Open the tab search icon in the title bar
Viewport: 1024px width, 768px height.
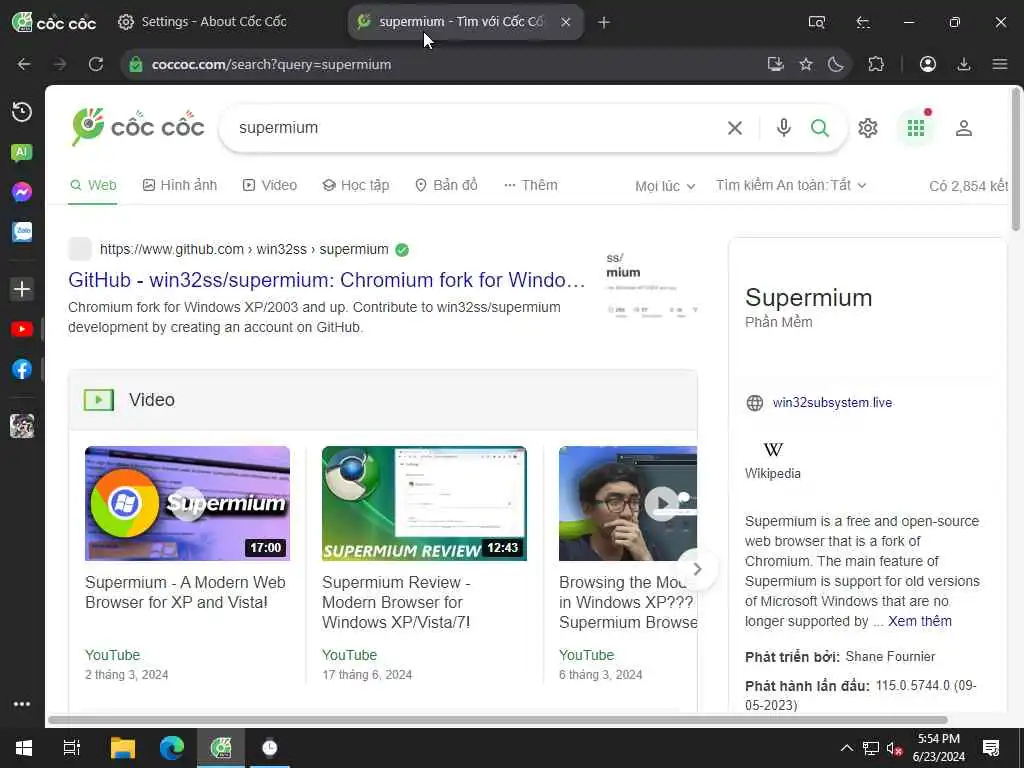point(816,22)
